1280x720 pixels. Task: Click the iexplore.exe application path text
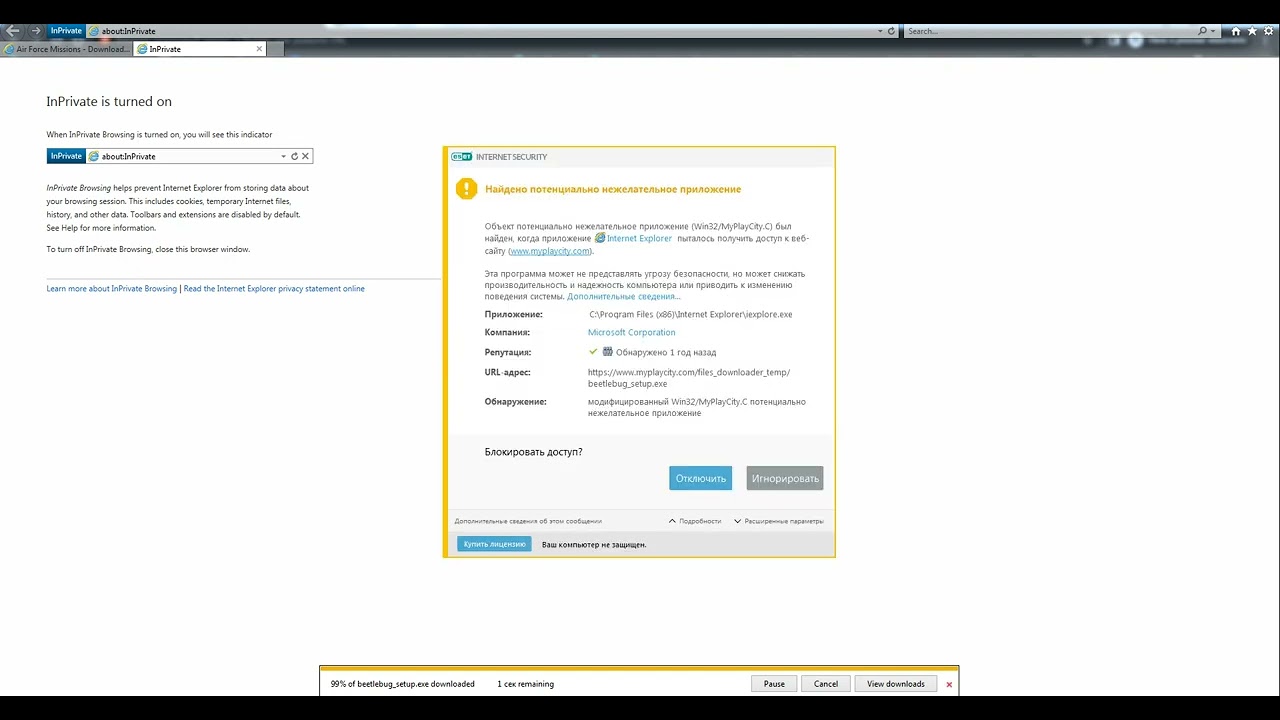click(691, 314)
